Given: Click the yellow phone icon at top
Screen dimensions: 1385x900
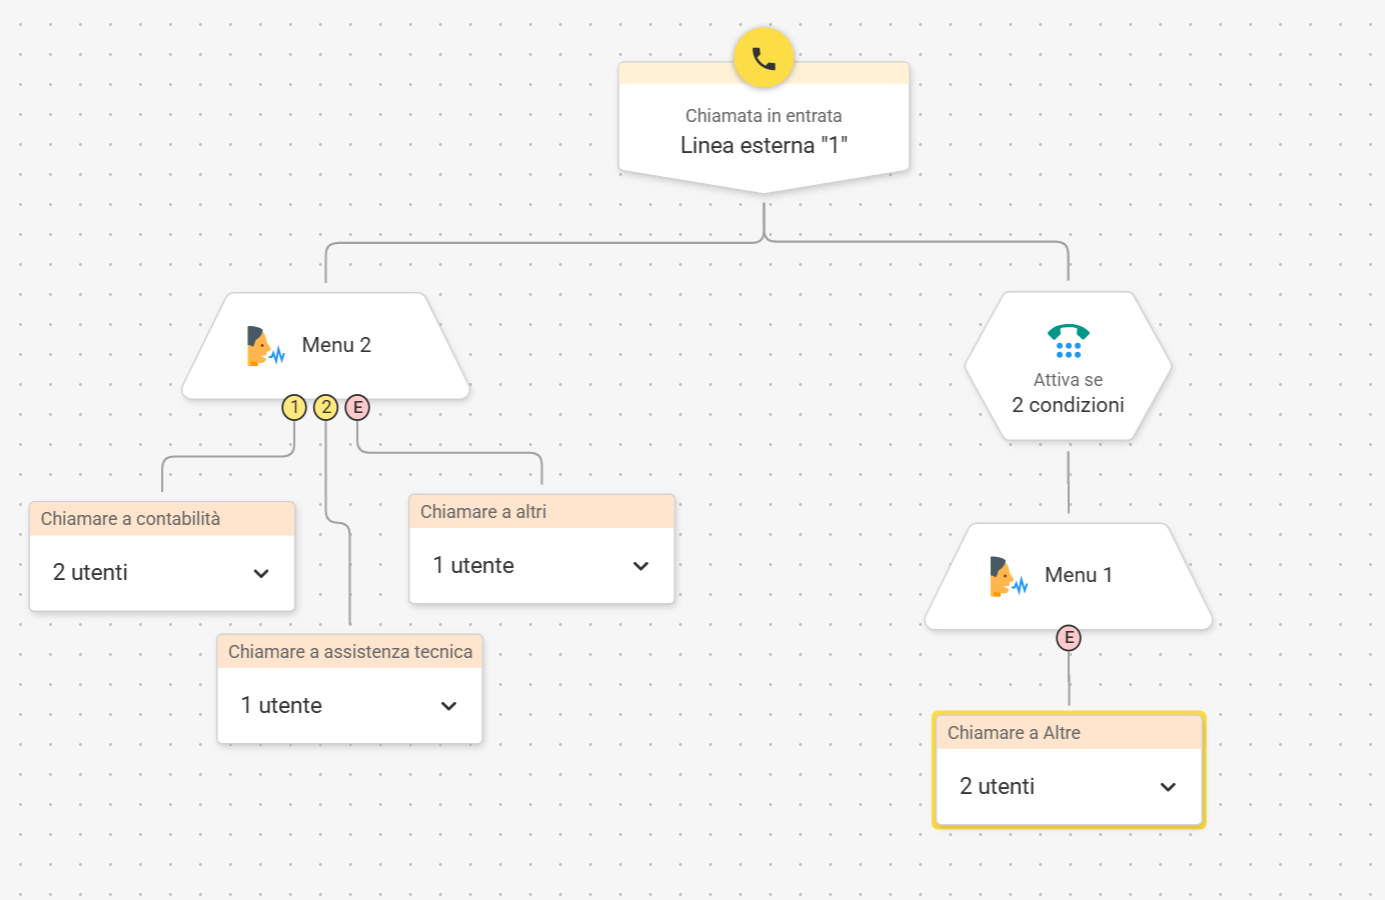Looking at the screenshot, I should tap(763, 58).
